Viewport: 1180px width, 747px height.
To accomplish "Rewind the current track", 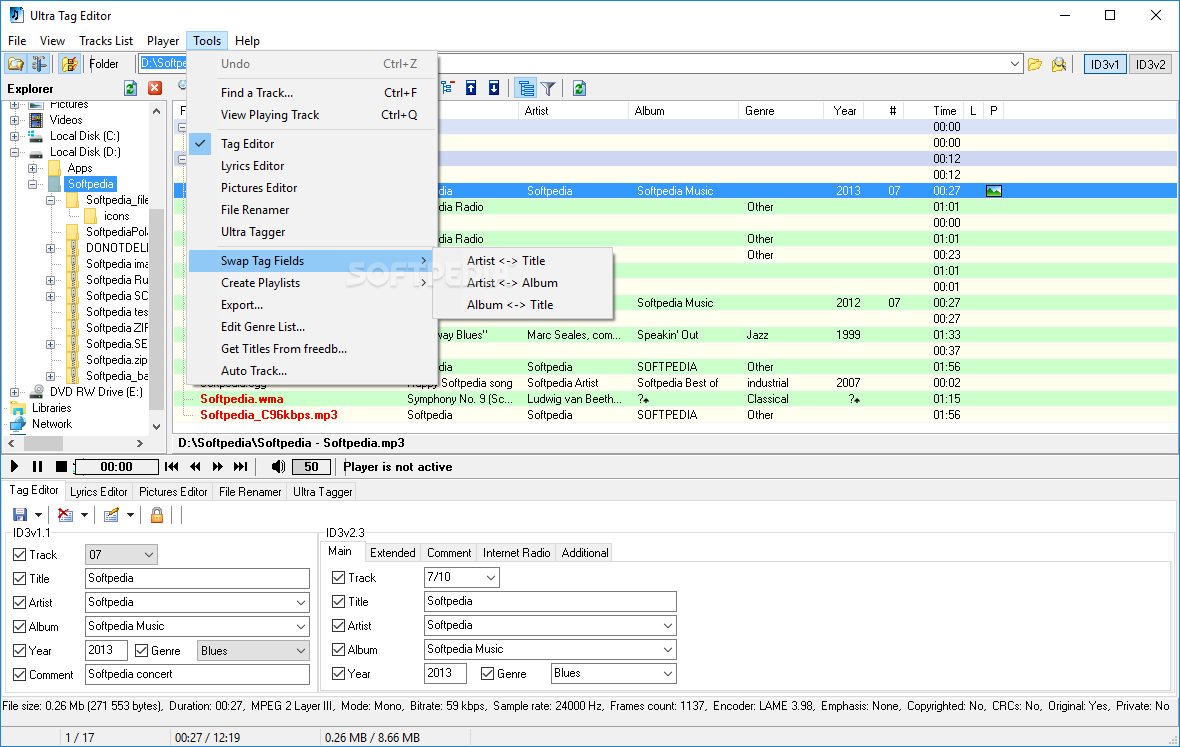I will coord(196,466).
